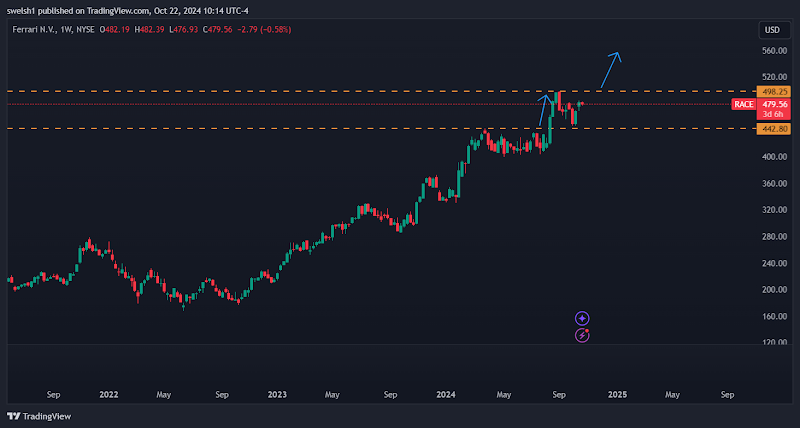The width and height of the screenshot is (800, 428).
Task: Click the 2022 label on time axis
Action: [x=109, y=394]
